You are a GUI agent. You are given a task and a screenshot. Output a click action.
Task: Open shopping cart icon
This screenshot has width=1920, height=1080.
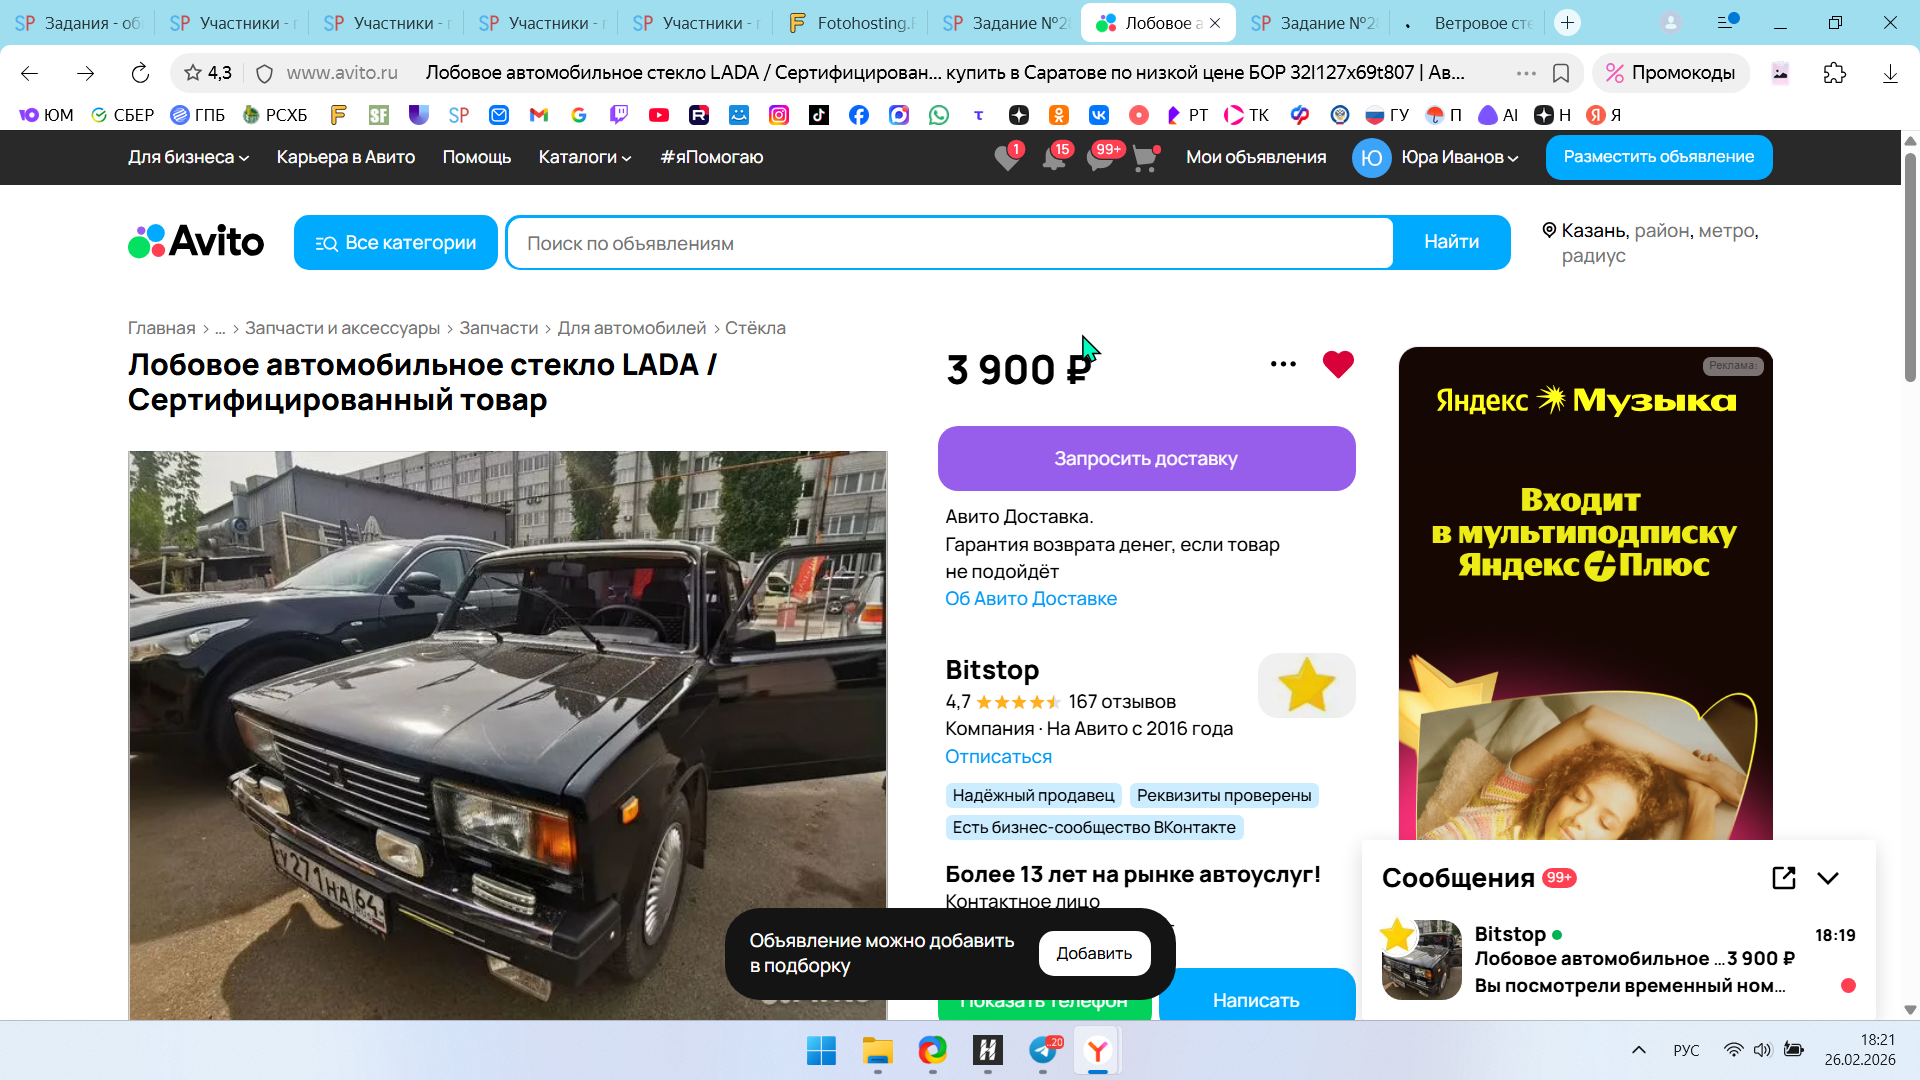coord(1144,158)
